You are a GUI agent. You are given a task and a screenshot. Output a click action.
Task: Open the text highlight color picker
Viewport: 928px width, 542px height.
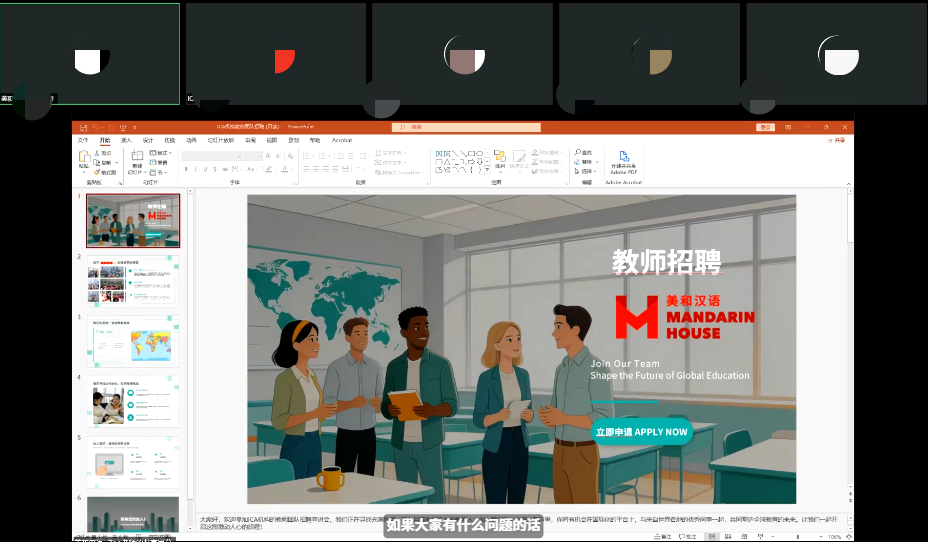[271, 169]
